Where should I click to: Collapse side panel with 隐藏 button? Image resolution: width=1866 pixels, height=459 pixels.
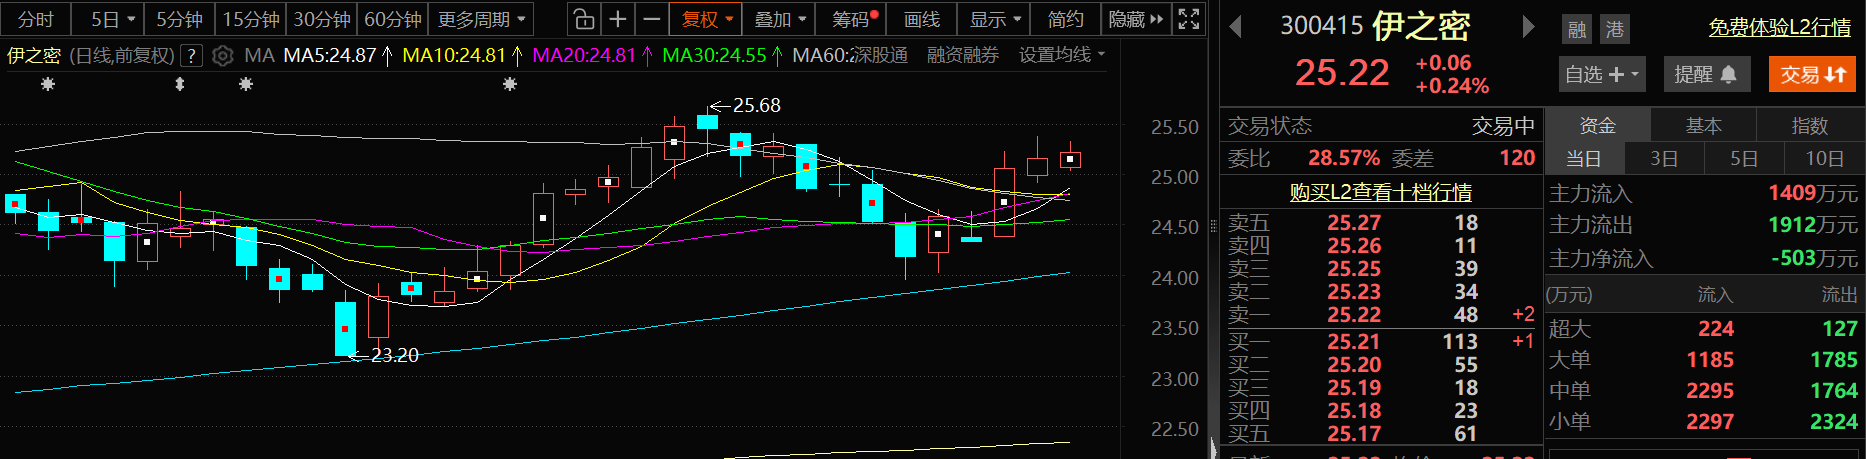click(1136, 19)
